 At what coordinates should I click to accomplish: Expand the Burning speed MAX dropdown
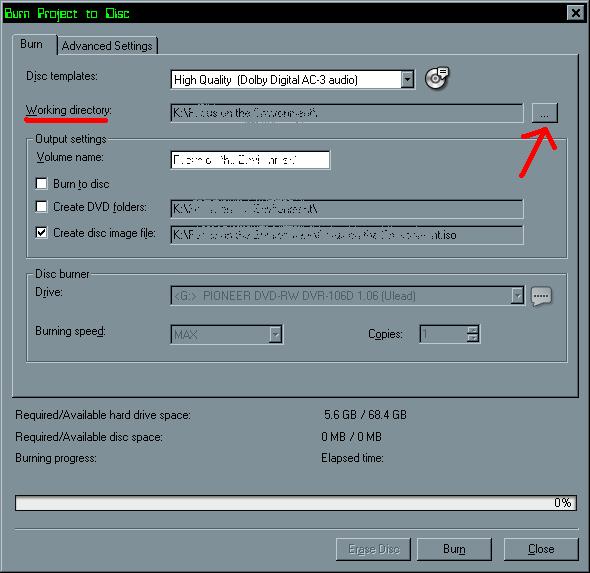click(x=275, y=334)
